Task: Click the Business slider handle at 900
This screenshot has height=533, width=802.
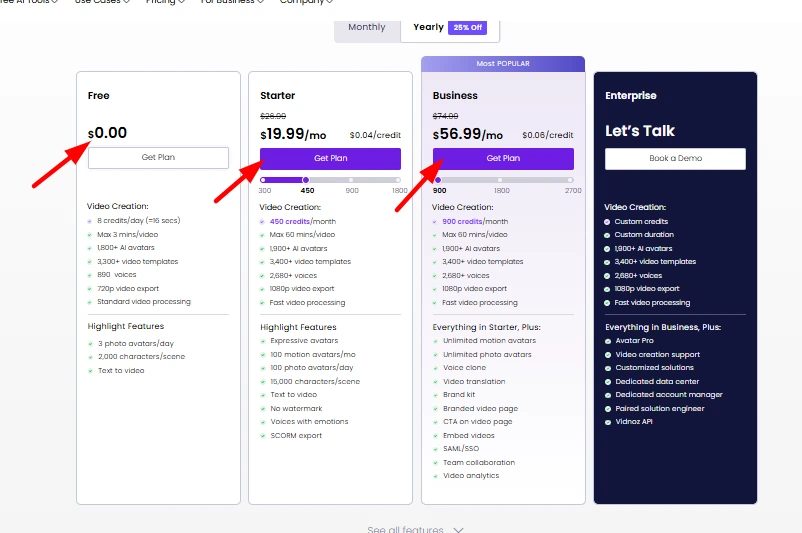Action: (438, 180)
